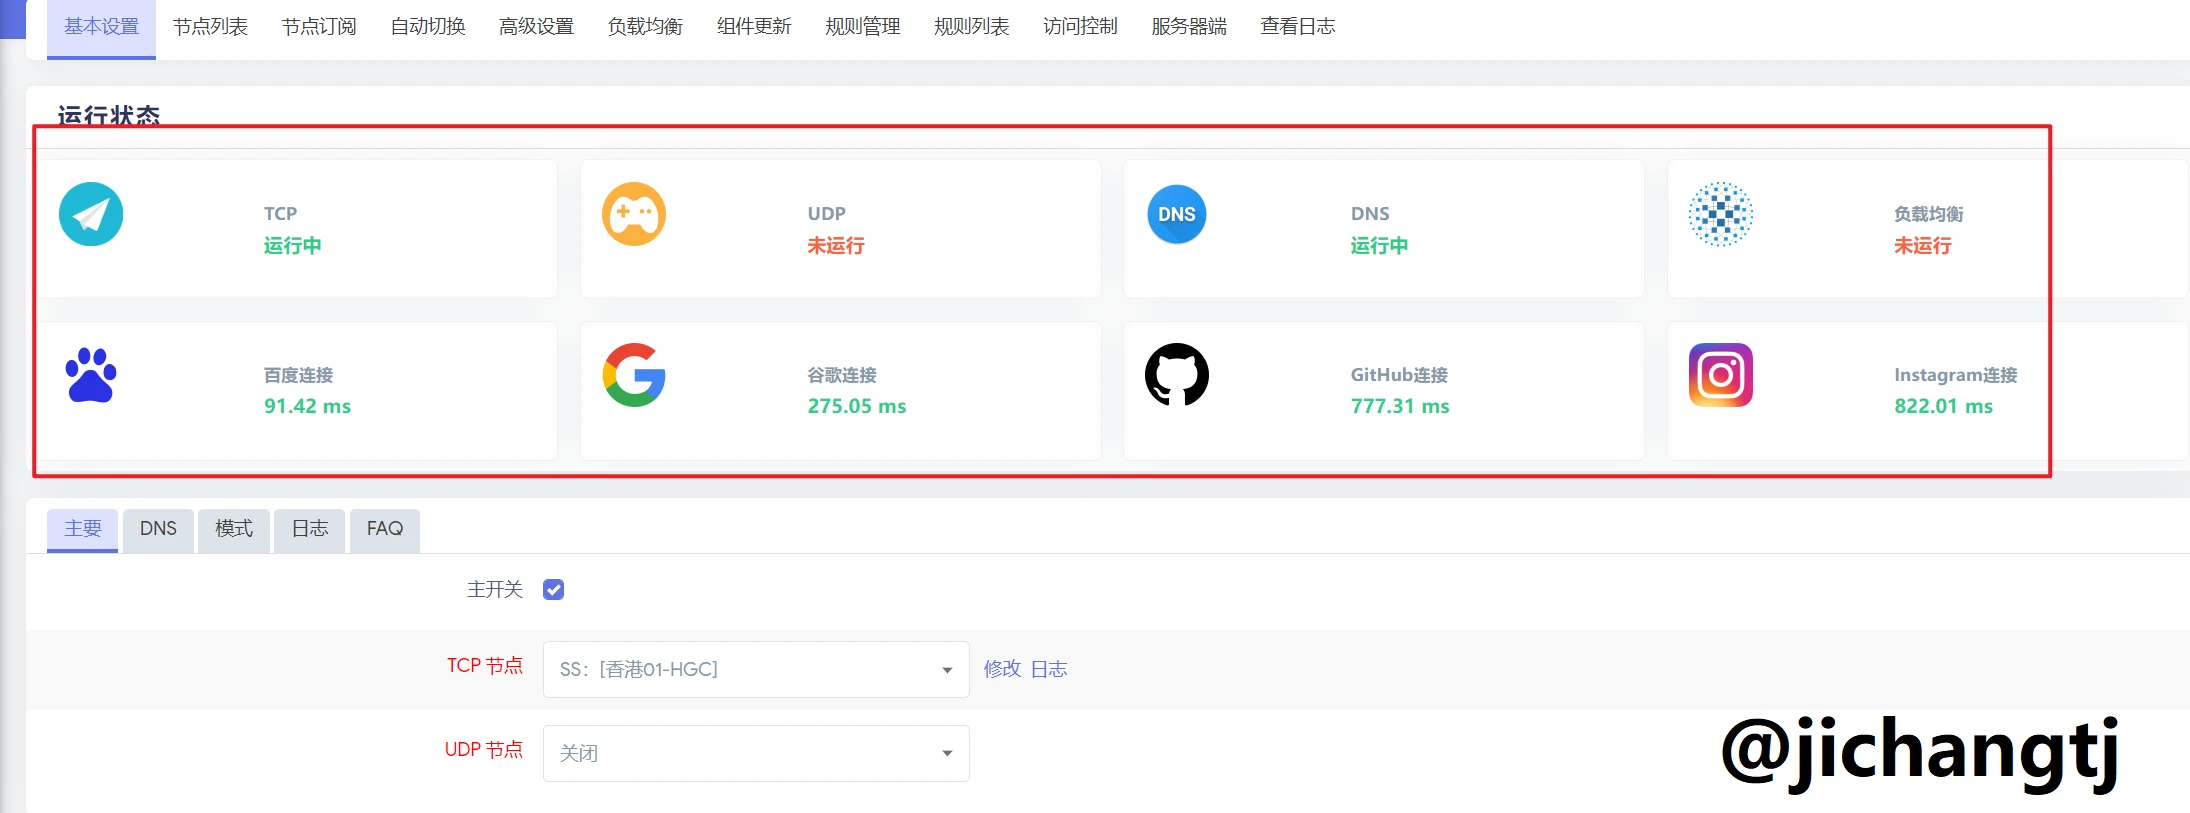
Task: Select the 日志 sub-tab
Action: [310, 529]
